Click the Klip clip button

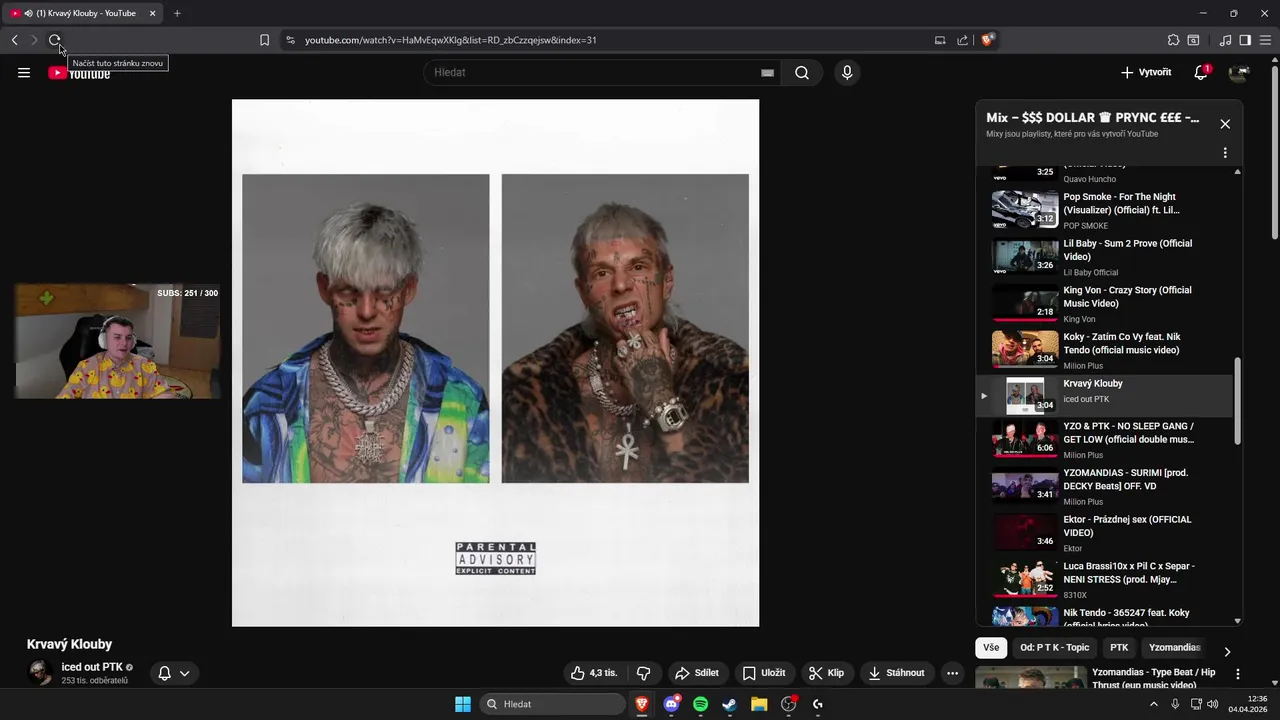coord(826,673)
